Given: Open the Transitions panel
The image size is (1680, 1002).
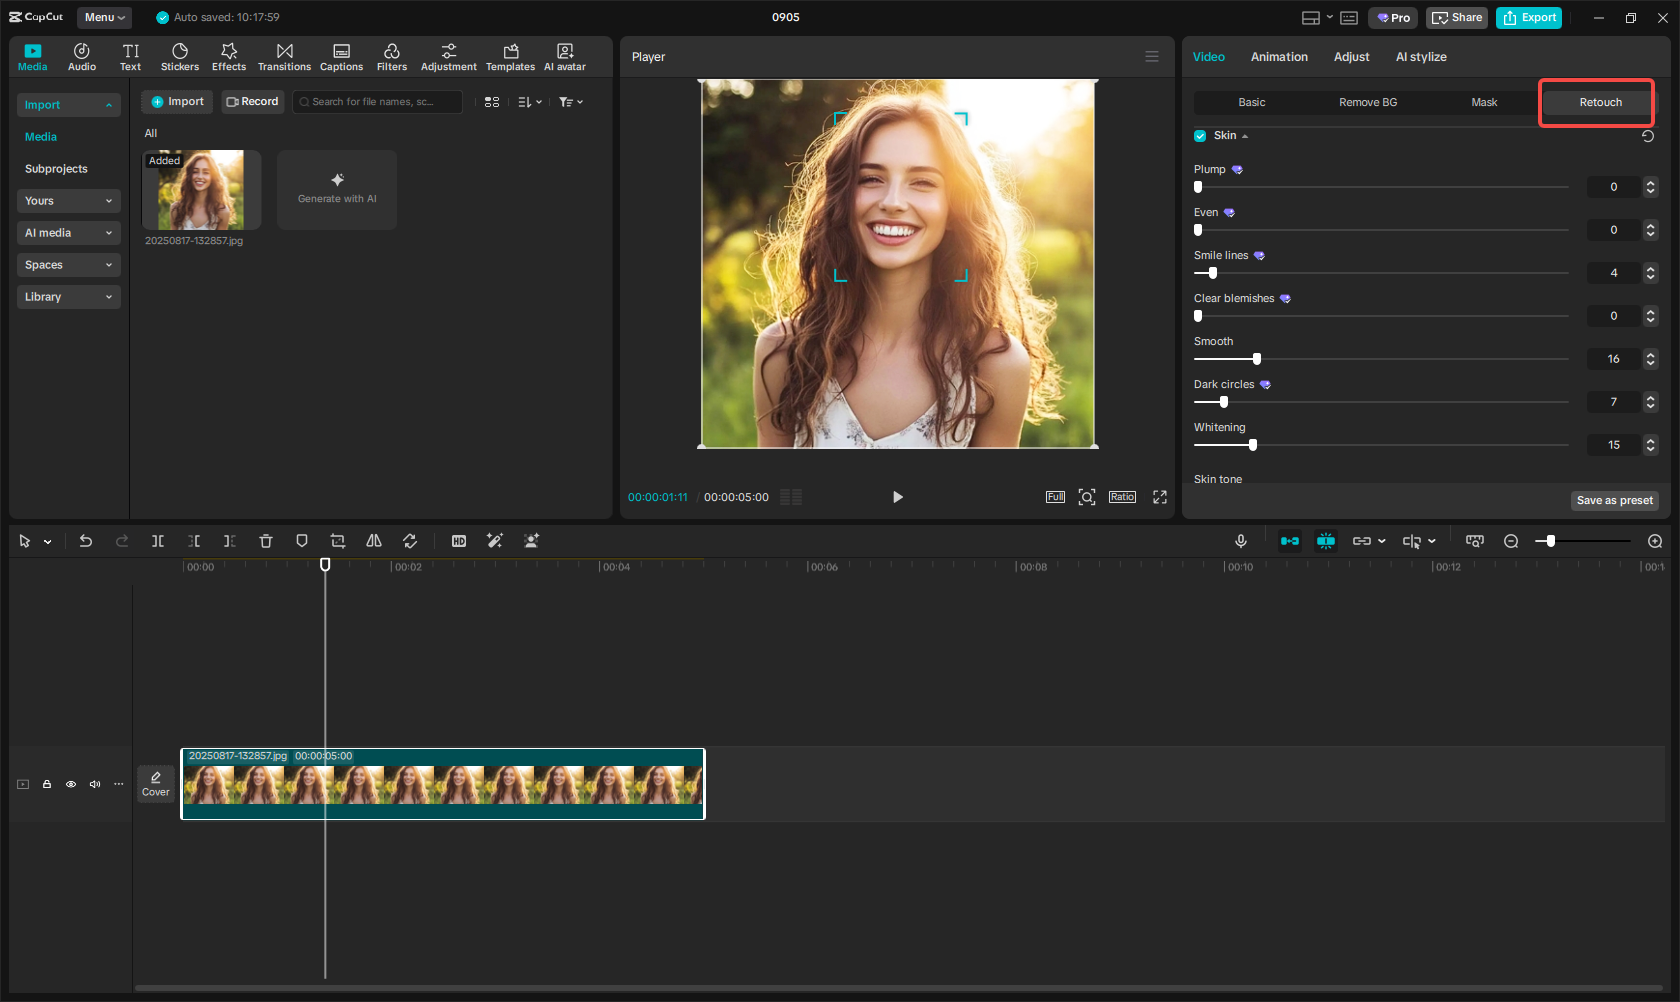Looking at the screenshot, I should coord(284,55).
